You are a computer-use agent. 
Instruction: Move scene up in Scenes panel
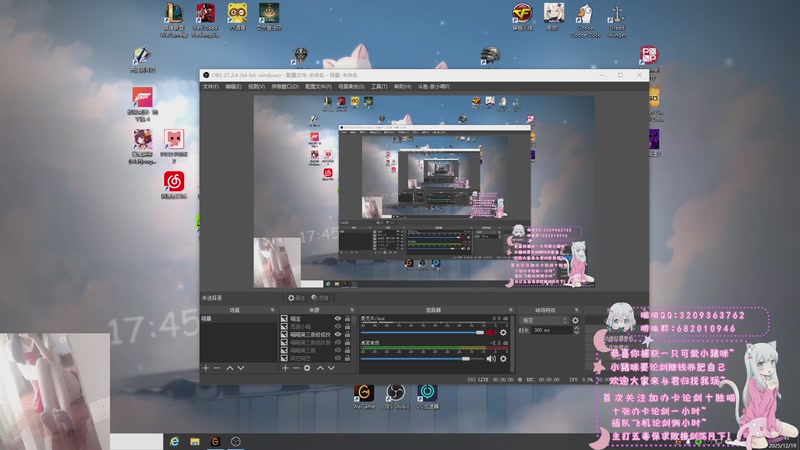(230, 368)
